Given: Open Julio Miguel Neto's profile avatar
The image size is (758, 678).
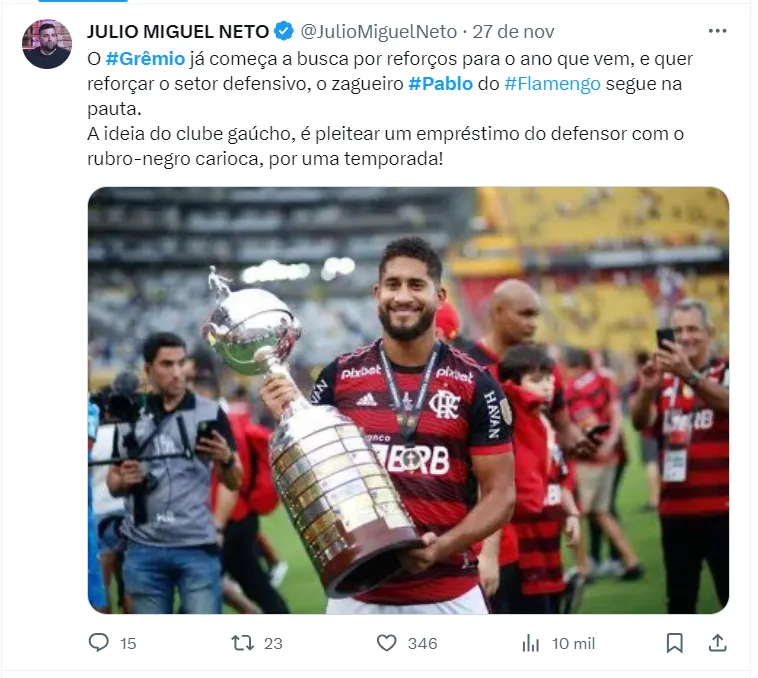Looking at the screenshot, I should 47,44.
